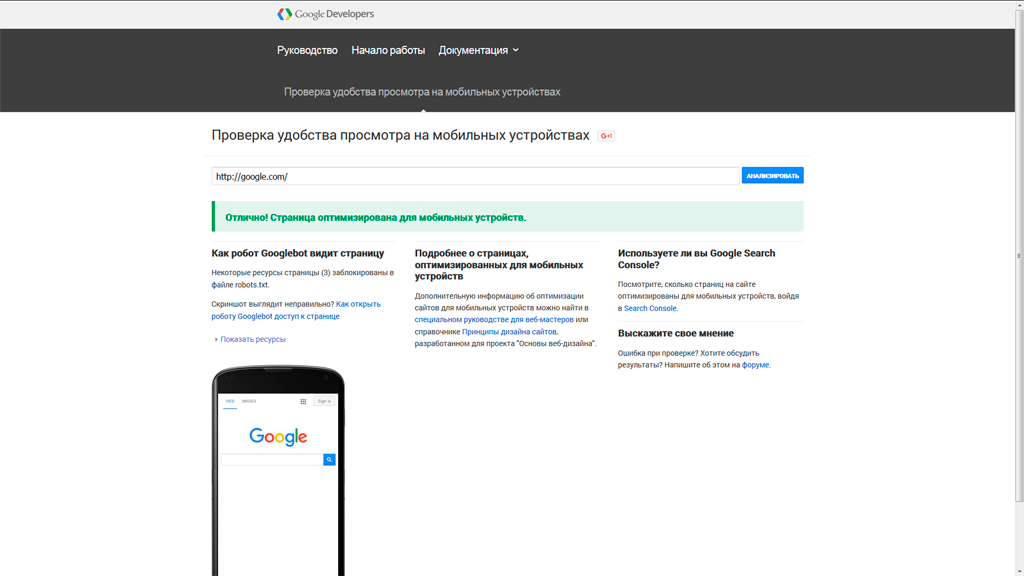Click the main page title Проверка удобства просмотра

tap(400, 135)
